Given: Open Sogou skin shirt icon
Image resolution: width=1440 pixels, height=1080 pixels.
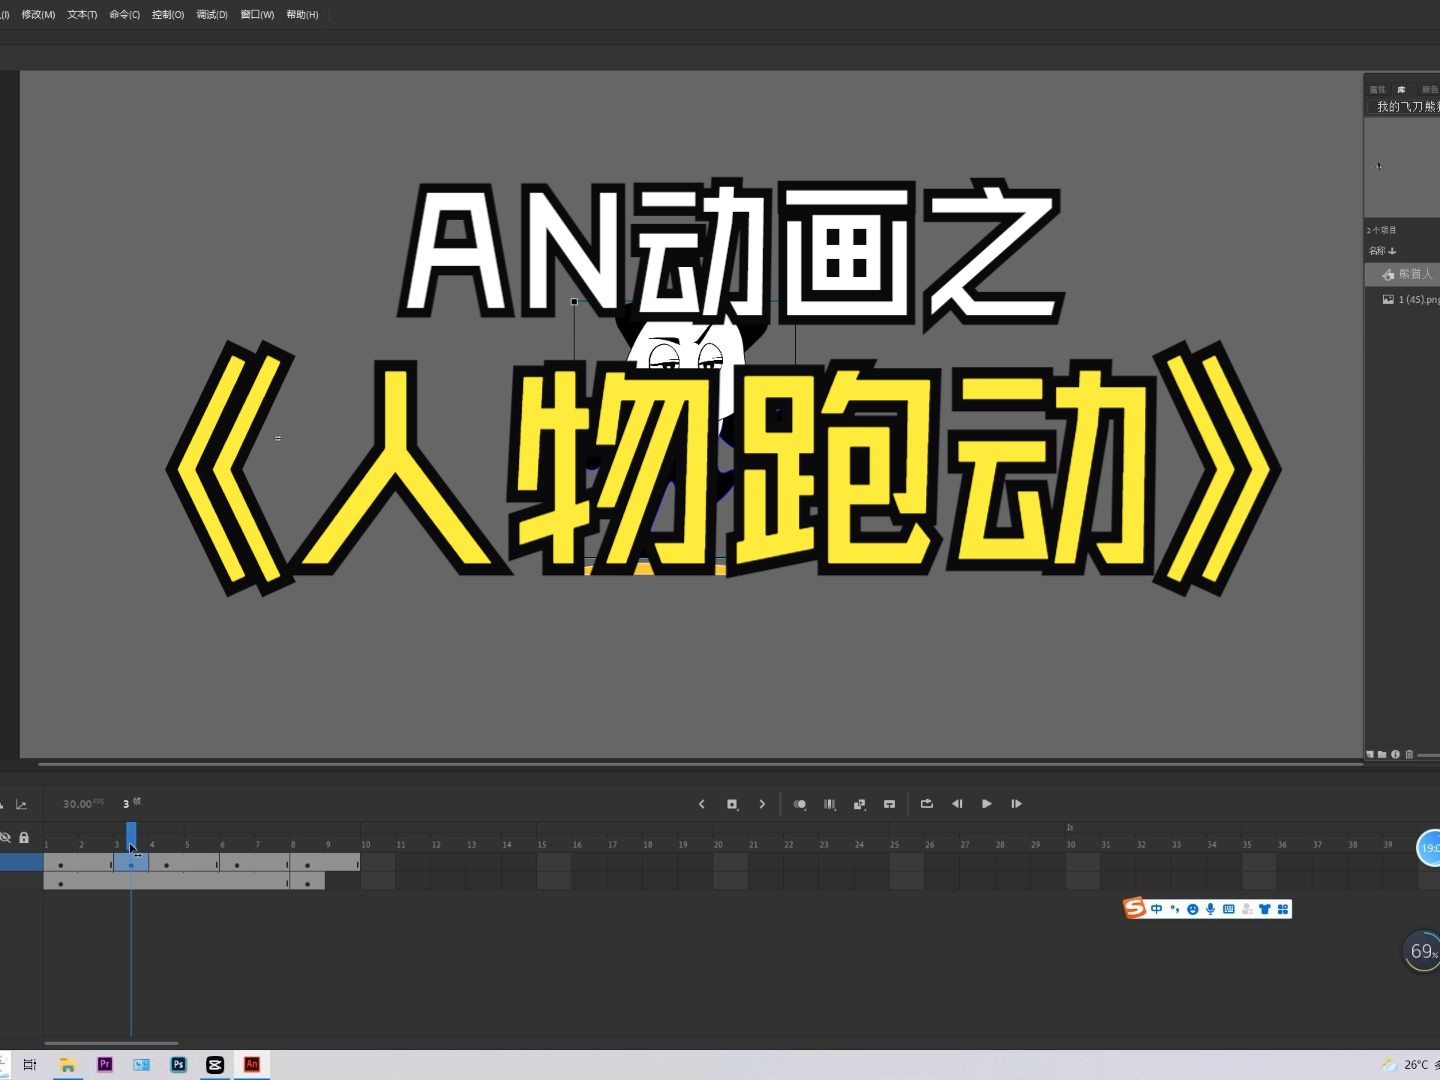Looking at the screenshot, I should (x=1265, y=909).
